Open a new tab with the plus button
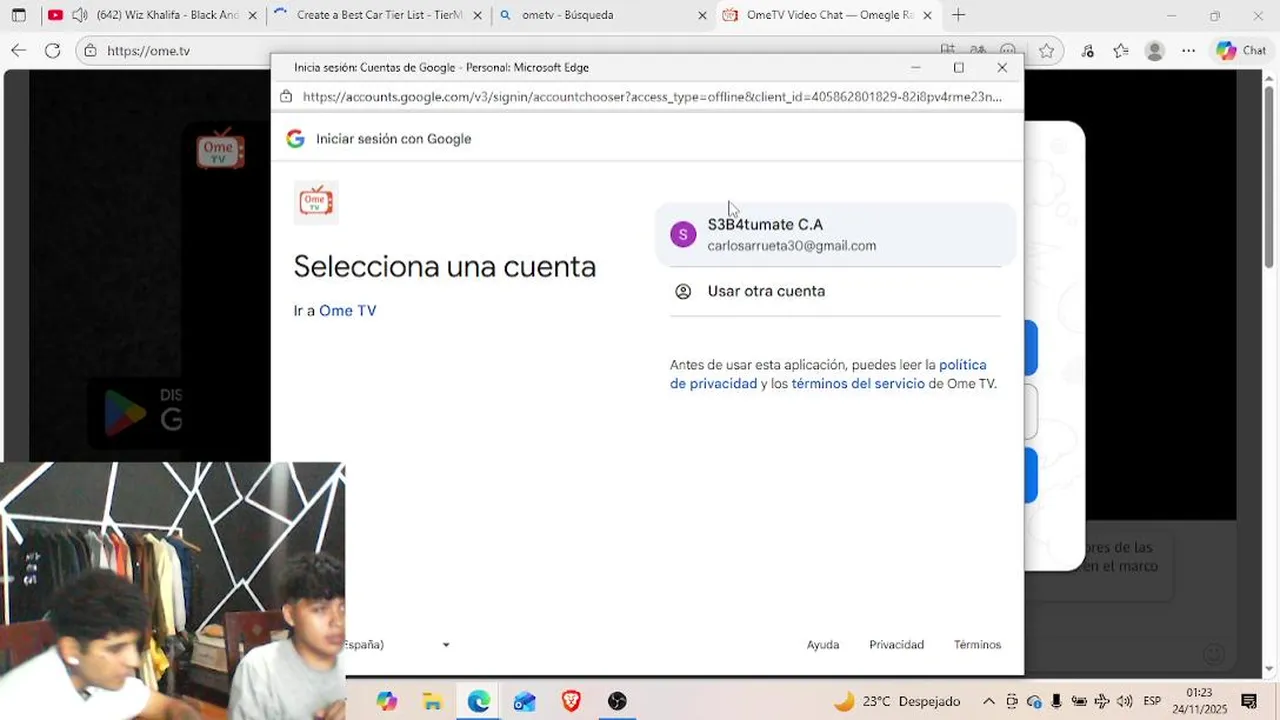 pos(958,15)
